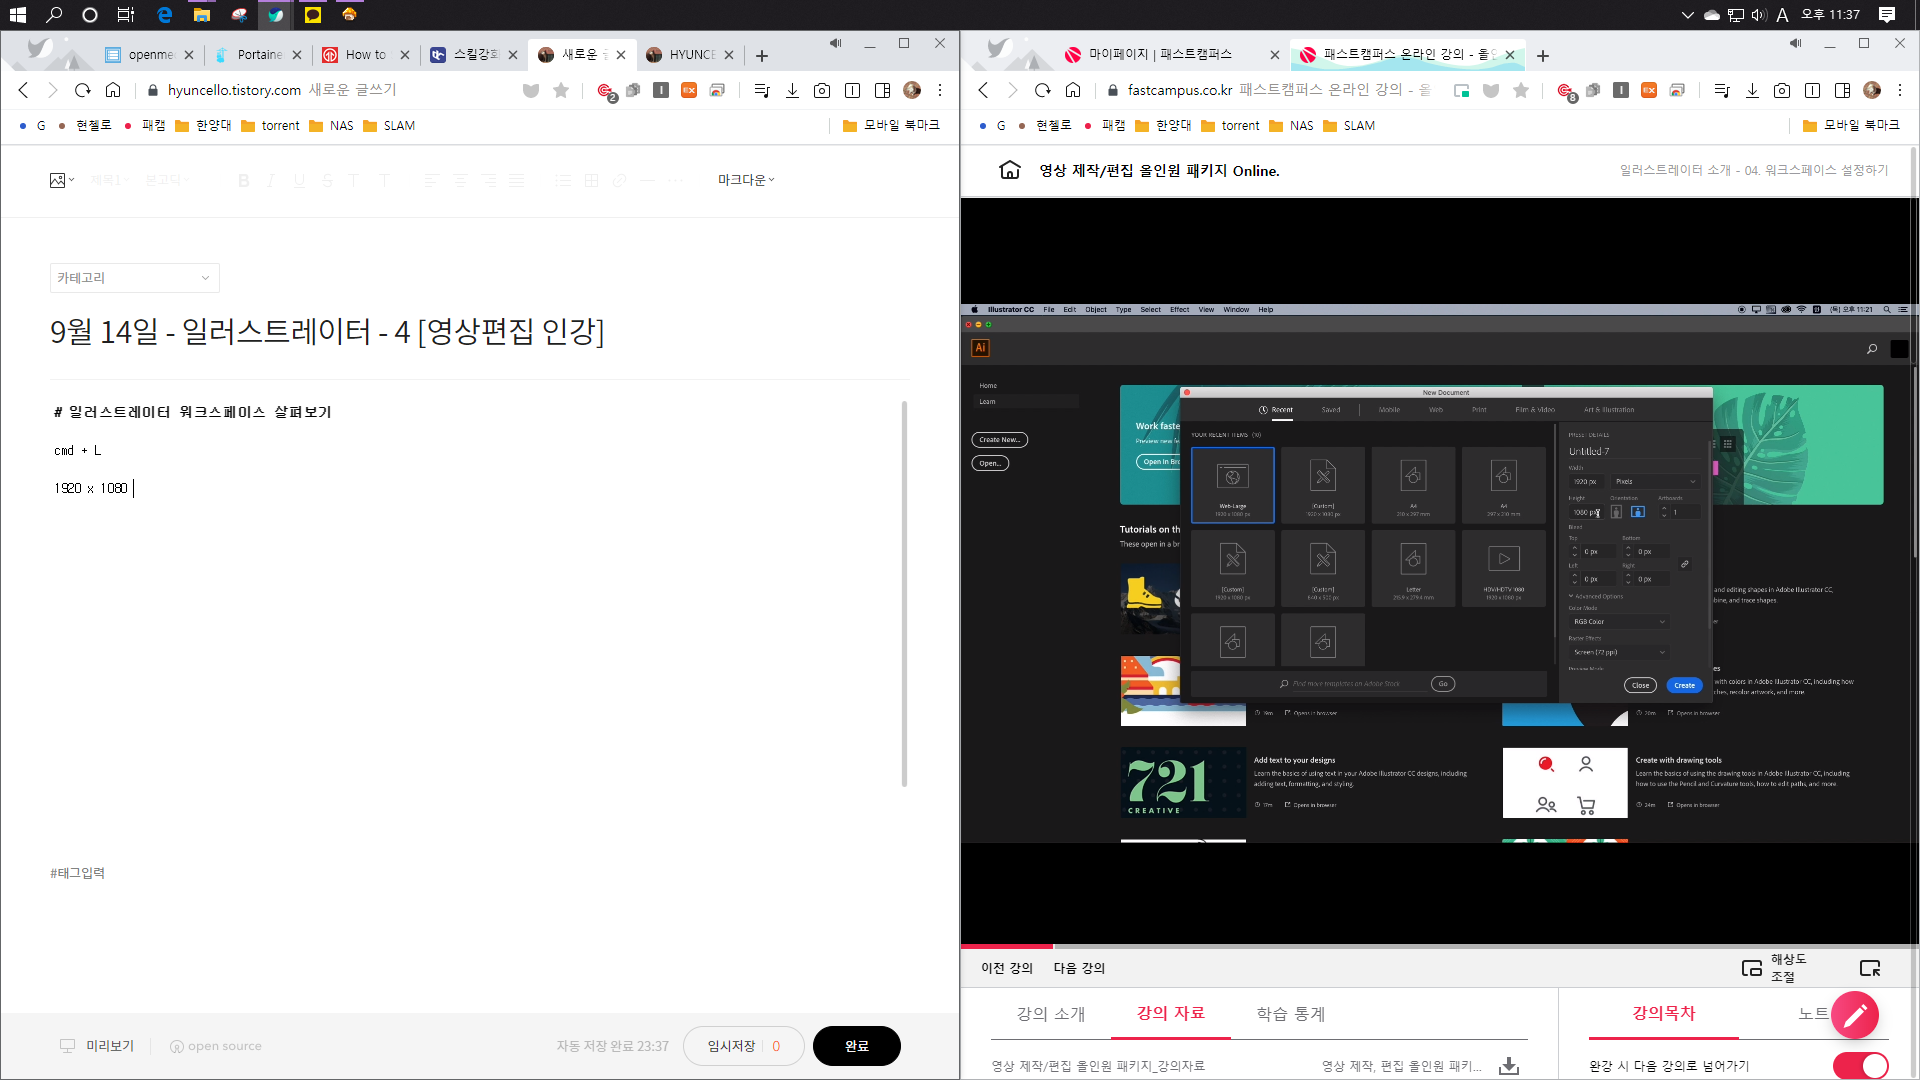Mute the fastcampus tab audio speaker

click(x=1795, y=43)
